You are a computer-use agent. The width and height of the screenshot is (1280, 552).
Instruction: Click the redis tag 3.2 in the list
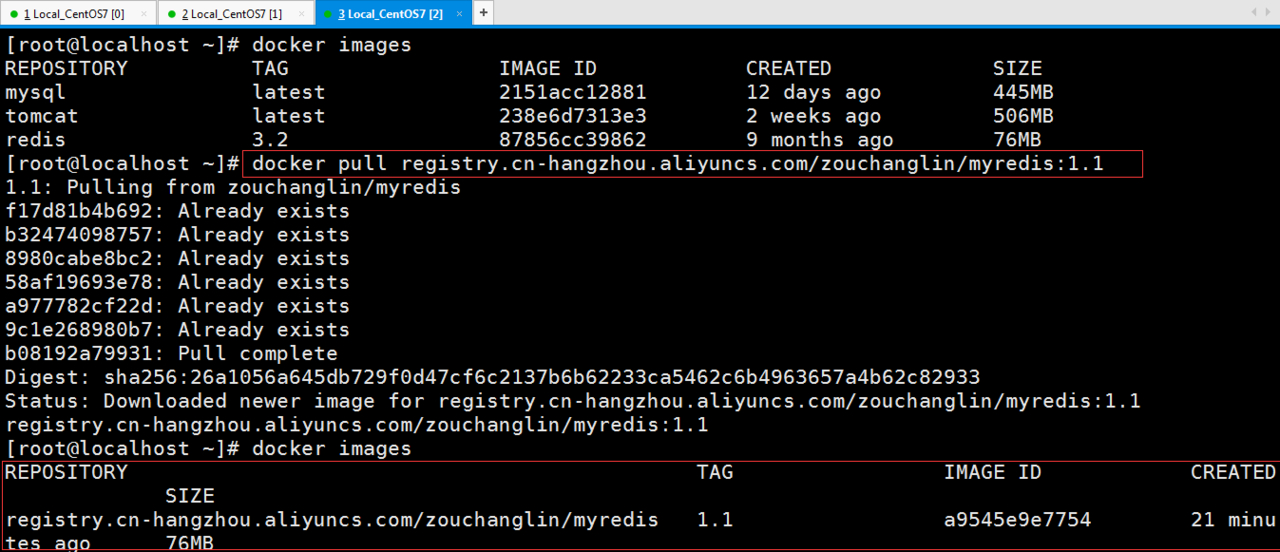click(x=270, y=140)
